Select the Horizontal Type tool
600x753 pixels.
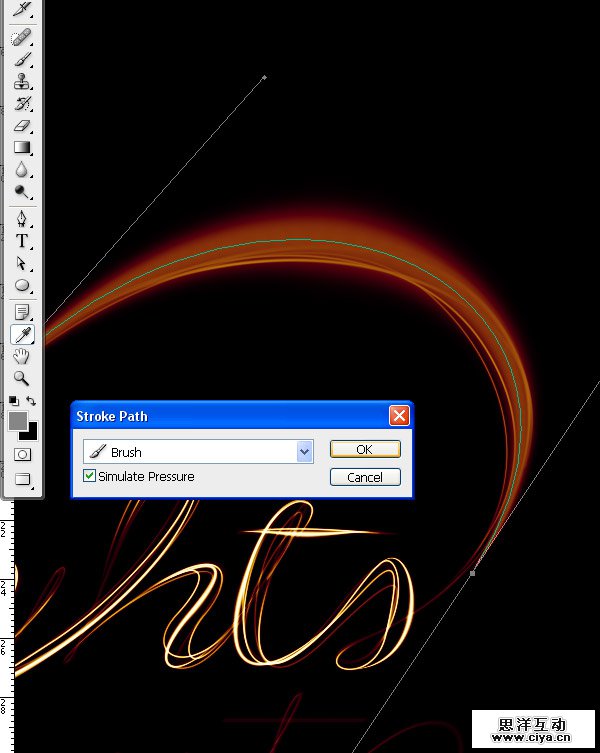tap(21, 241)
